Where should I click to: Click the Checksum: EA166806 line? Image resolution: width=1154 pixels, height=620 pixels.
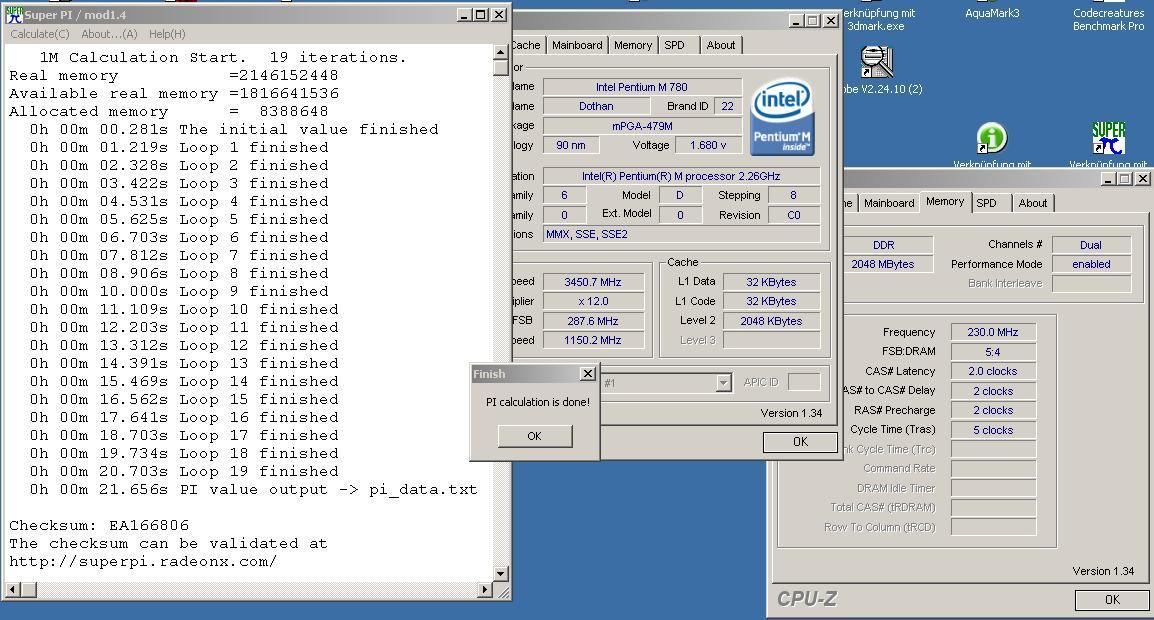pos(99,526)
